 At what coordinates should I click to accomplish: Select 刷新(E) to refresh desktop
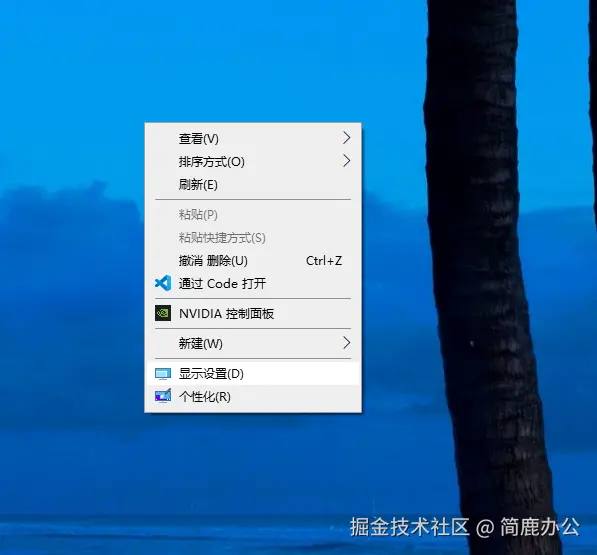(x=253, y=185)
